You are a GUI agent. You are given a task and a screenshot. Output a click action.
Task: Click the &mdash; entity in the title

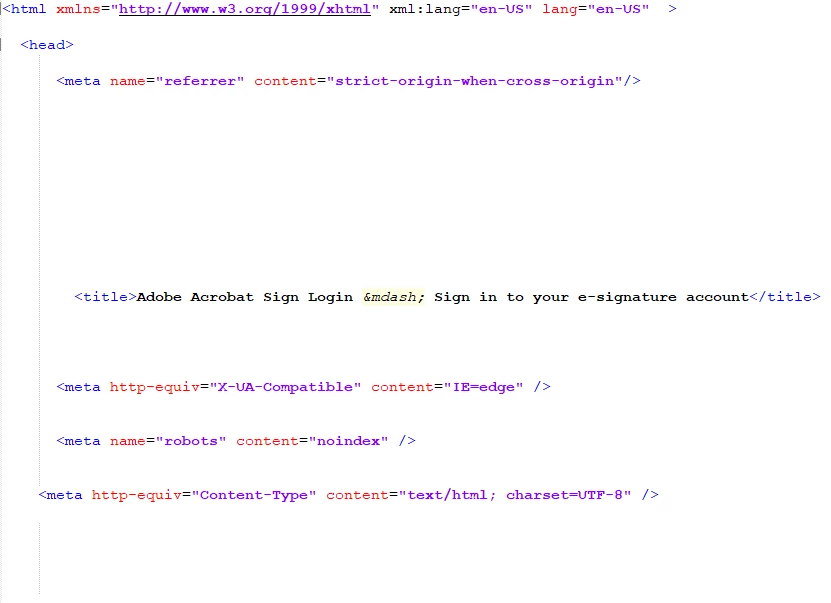(393, 297)
